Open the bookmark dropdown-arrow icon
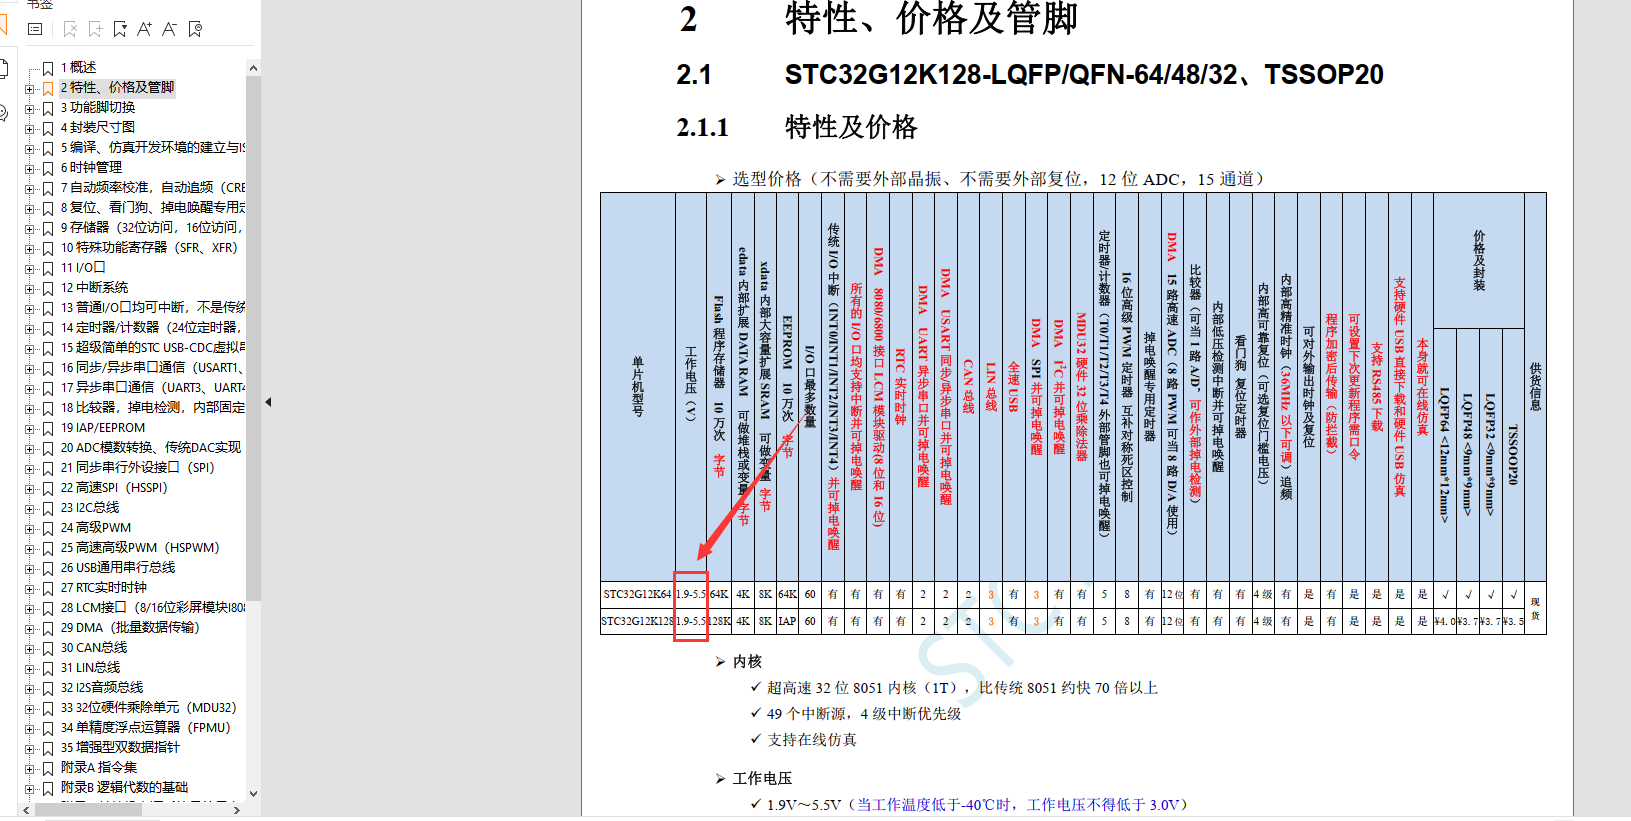Image resolution: width=1631 pixels, height=821 pixels. point(120,29)
